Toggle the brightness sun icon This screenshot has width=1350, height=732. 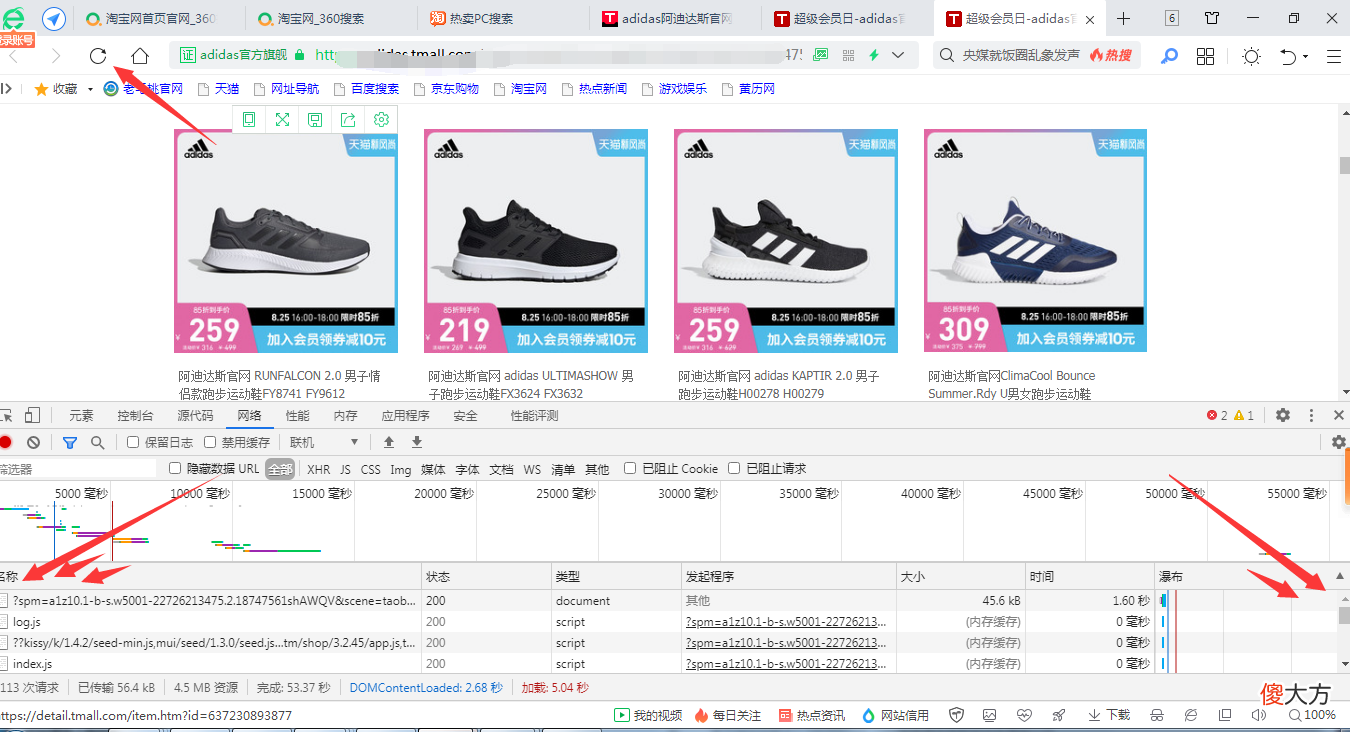(1251, 56)
